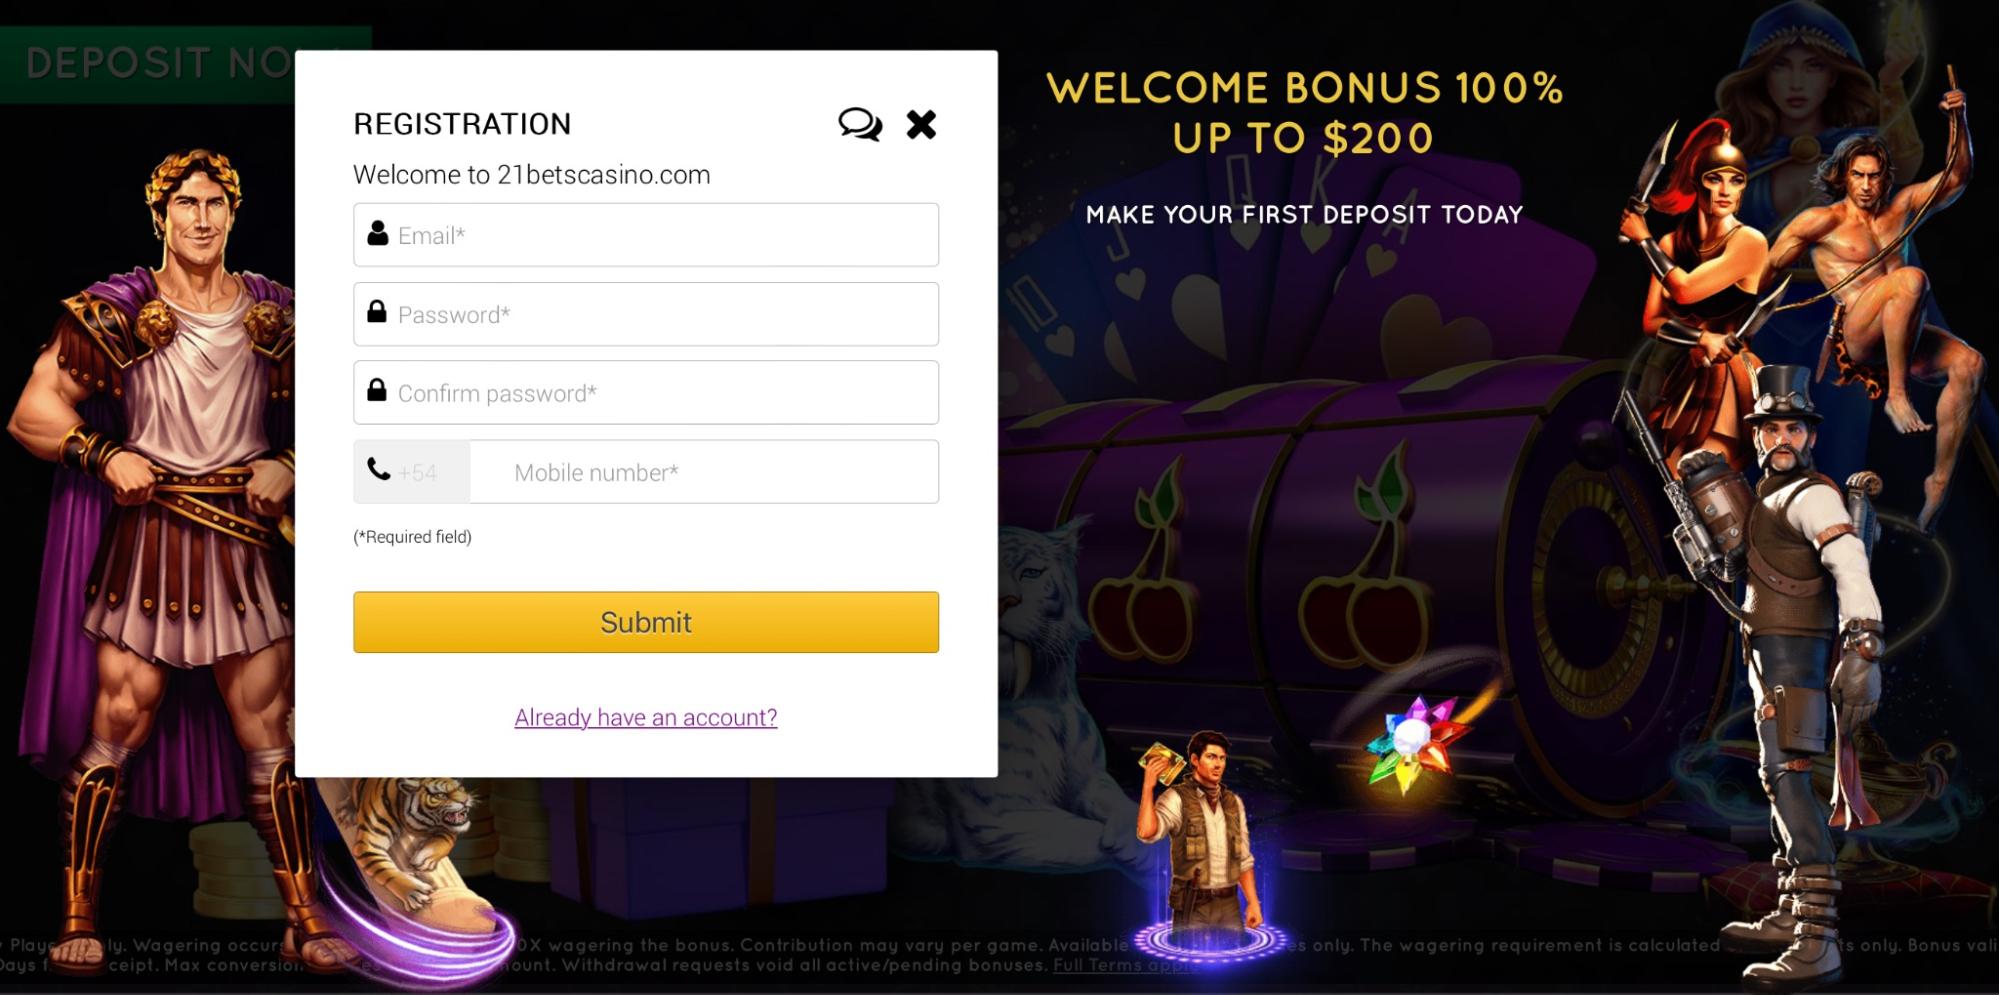Focus the Password input field
Viewport: 1999px width, 995px height.
(x=646, y=314)
